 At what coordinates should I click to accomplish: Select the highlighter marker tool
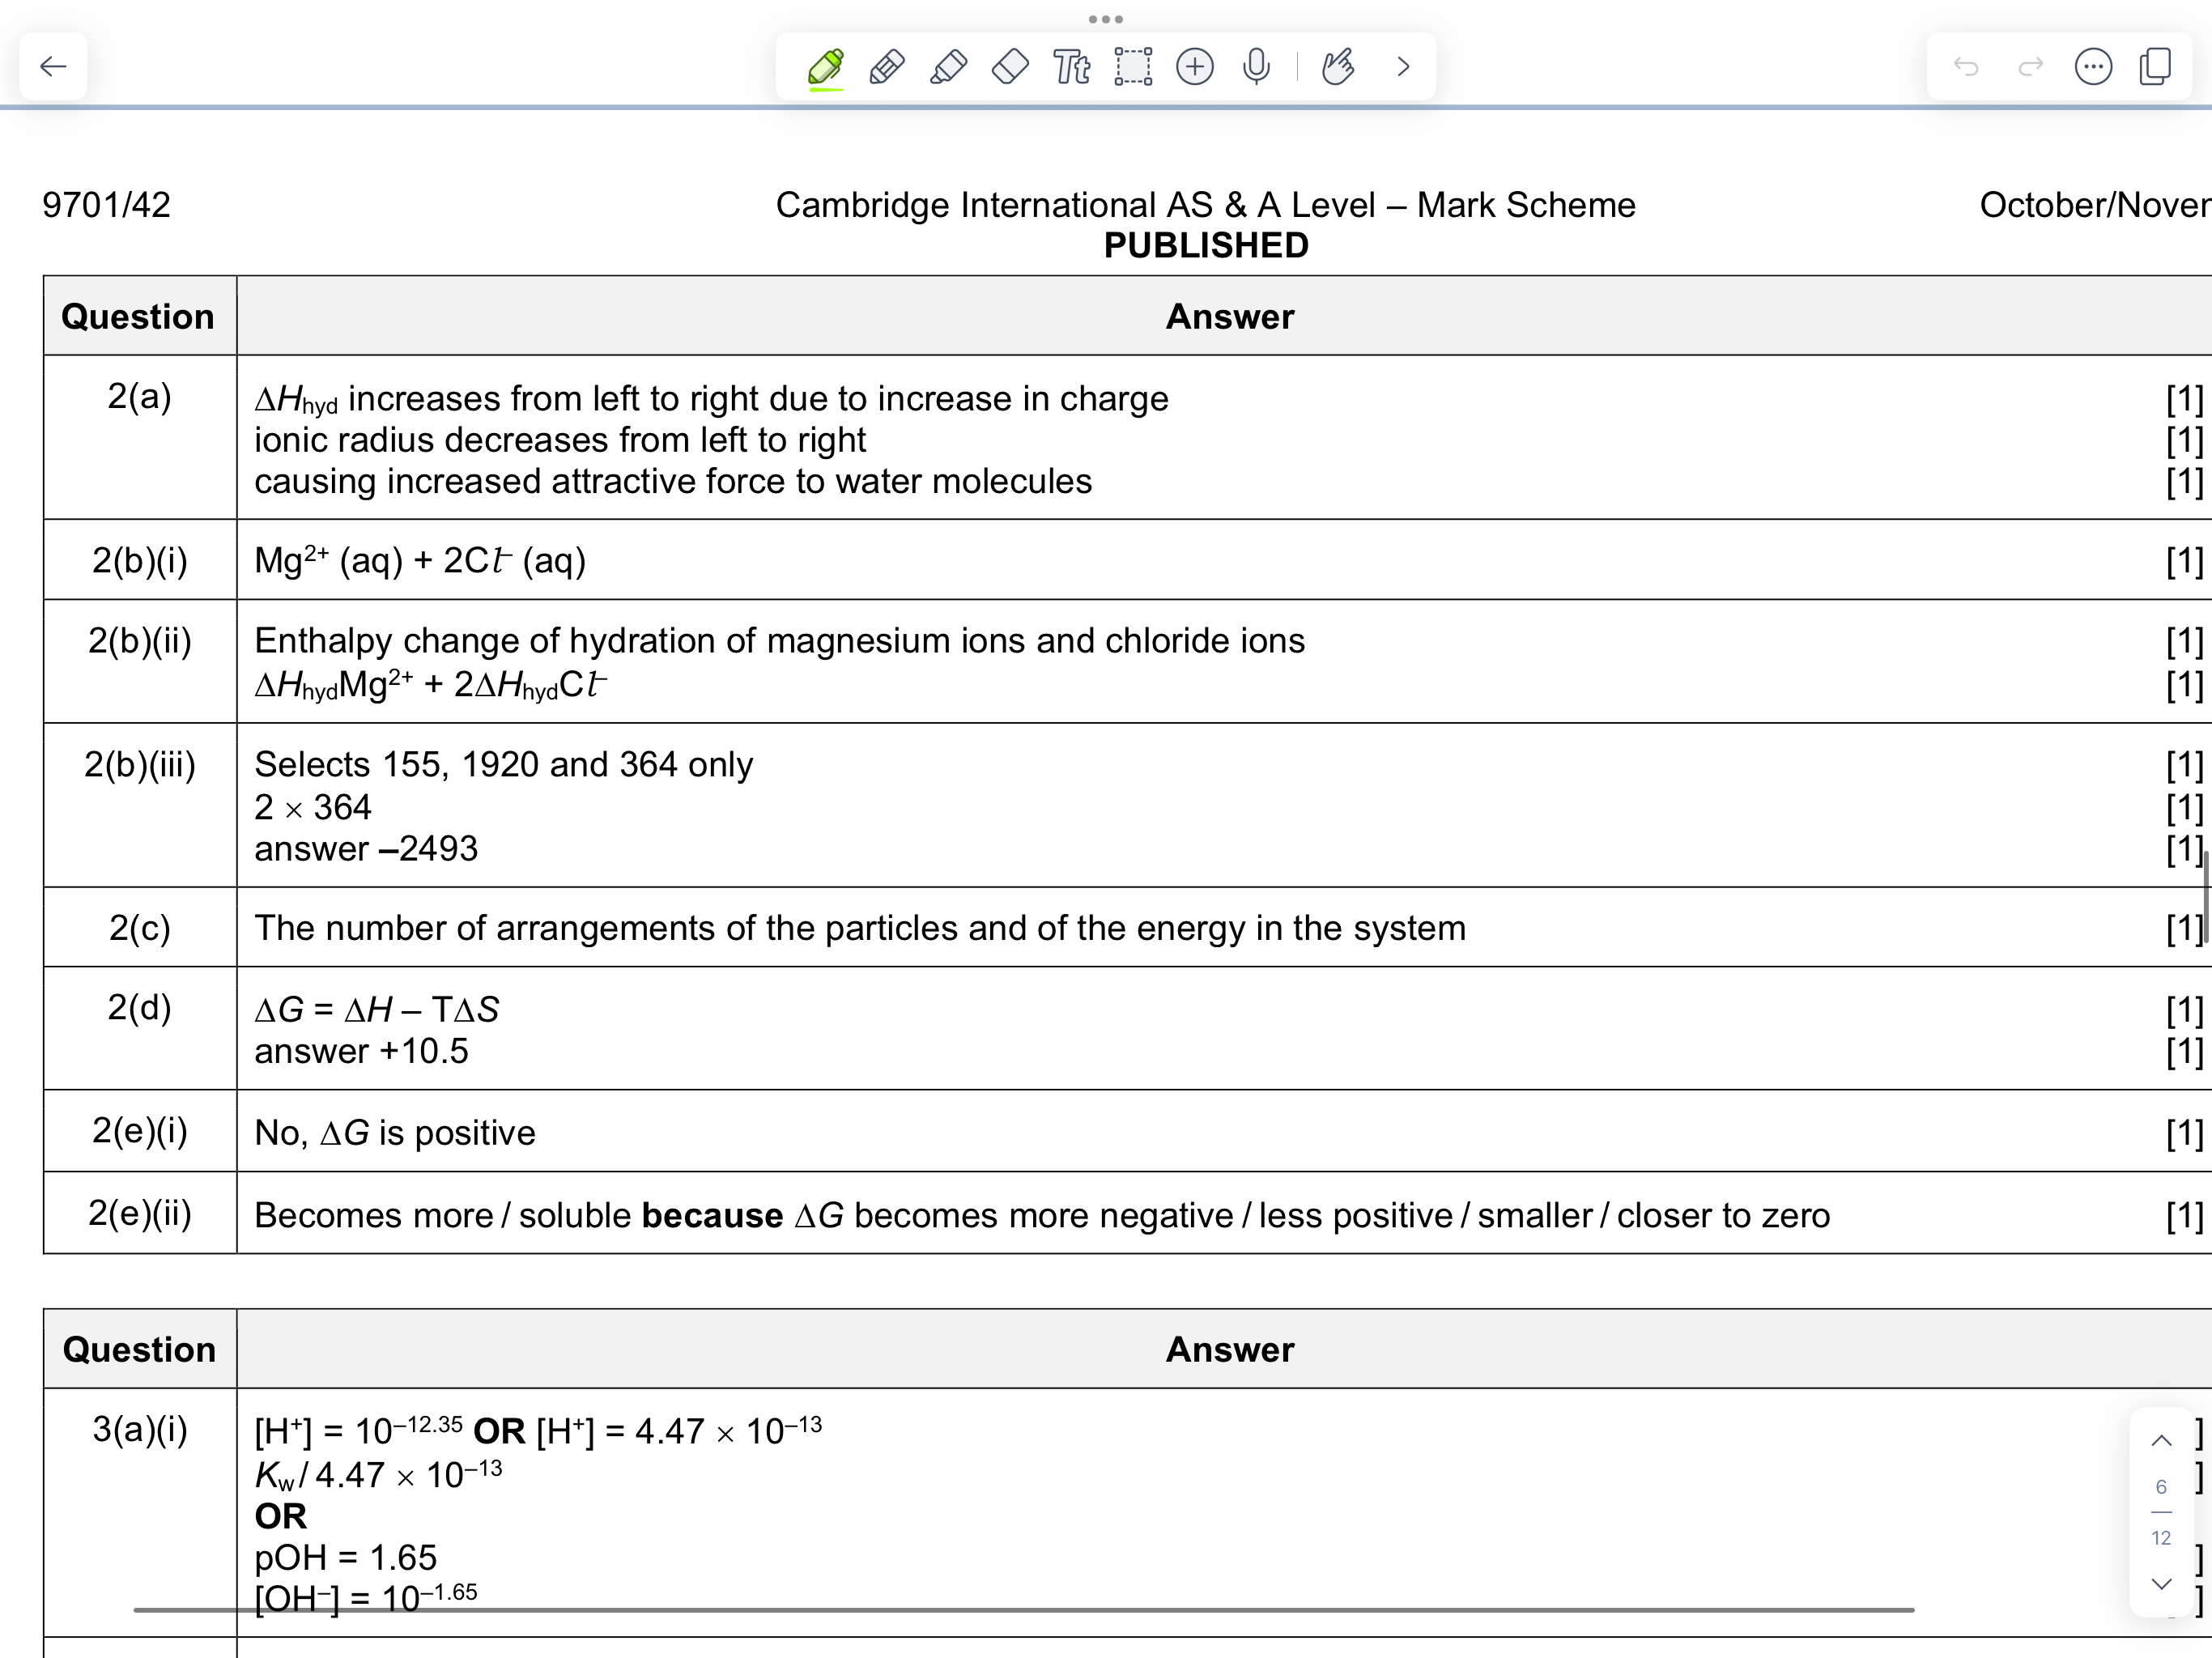pos(948,67)
